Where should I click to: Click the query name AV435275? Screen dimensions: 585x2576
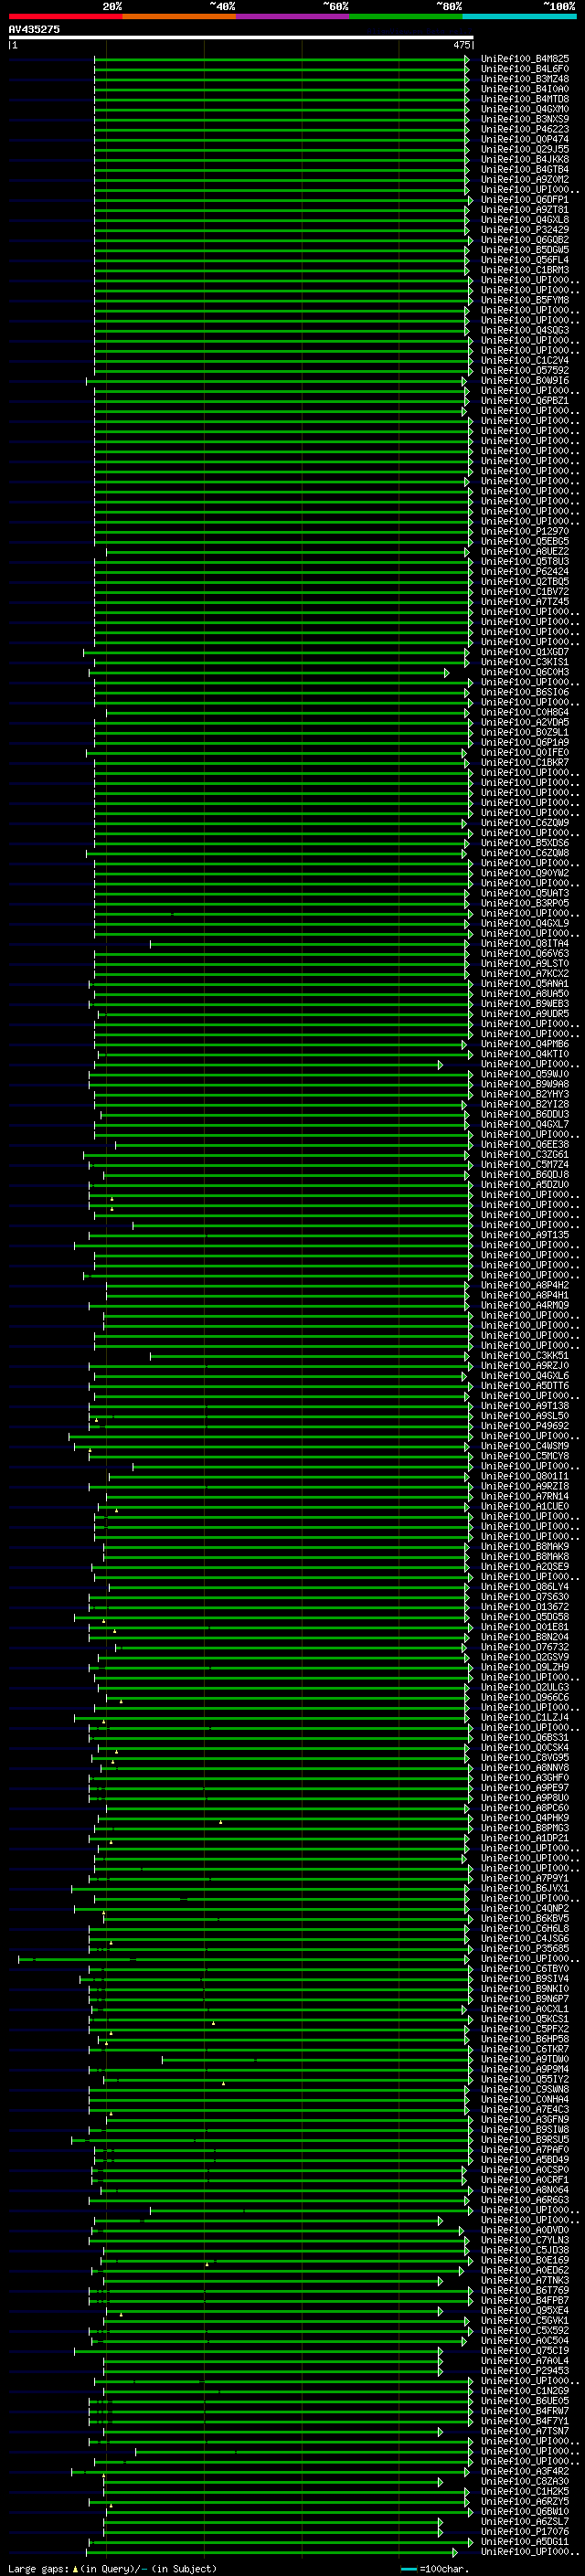point(34,29)
